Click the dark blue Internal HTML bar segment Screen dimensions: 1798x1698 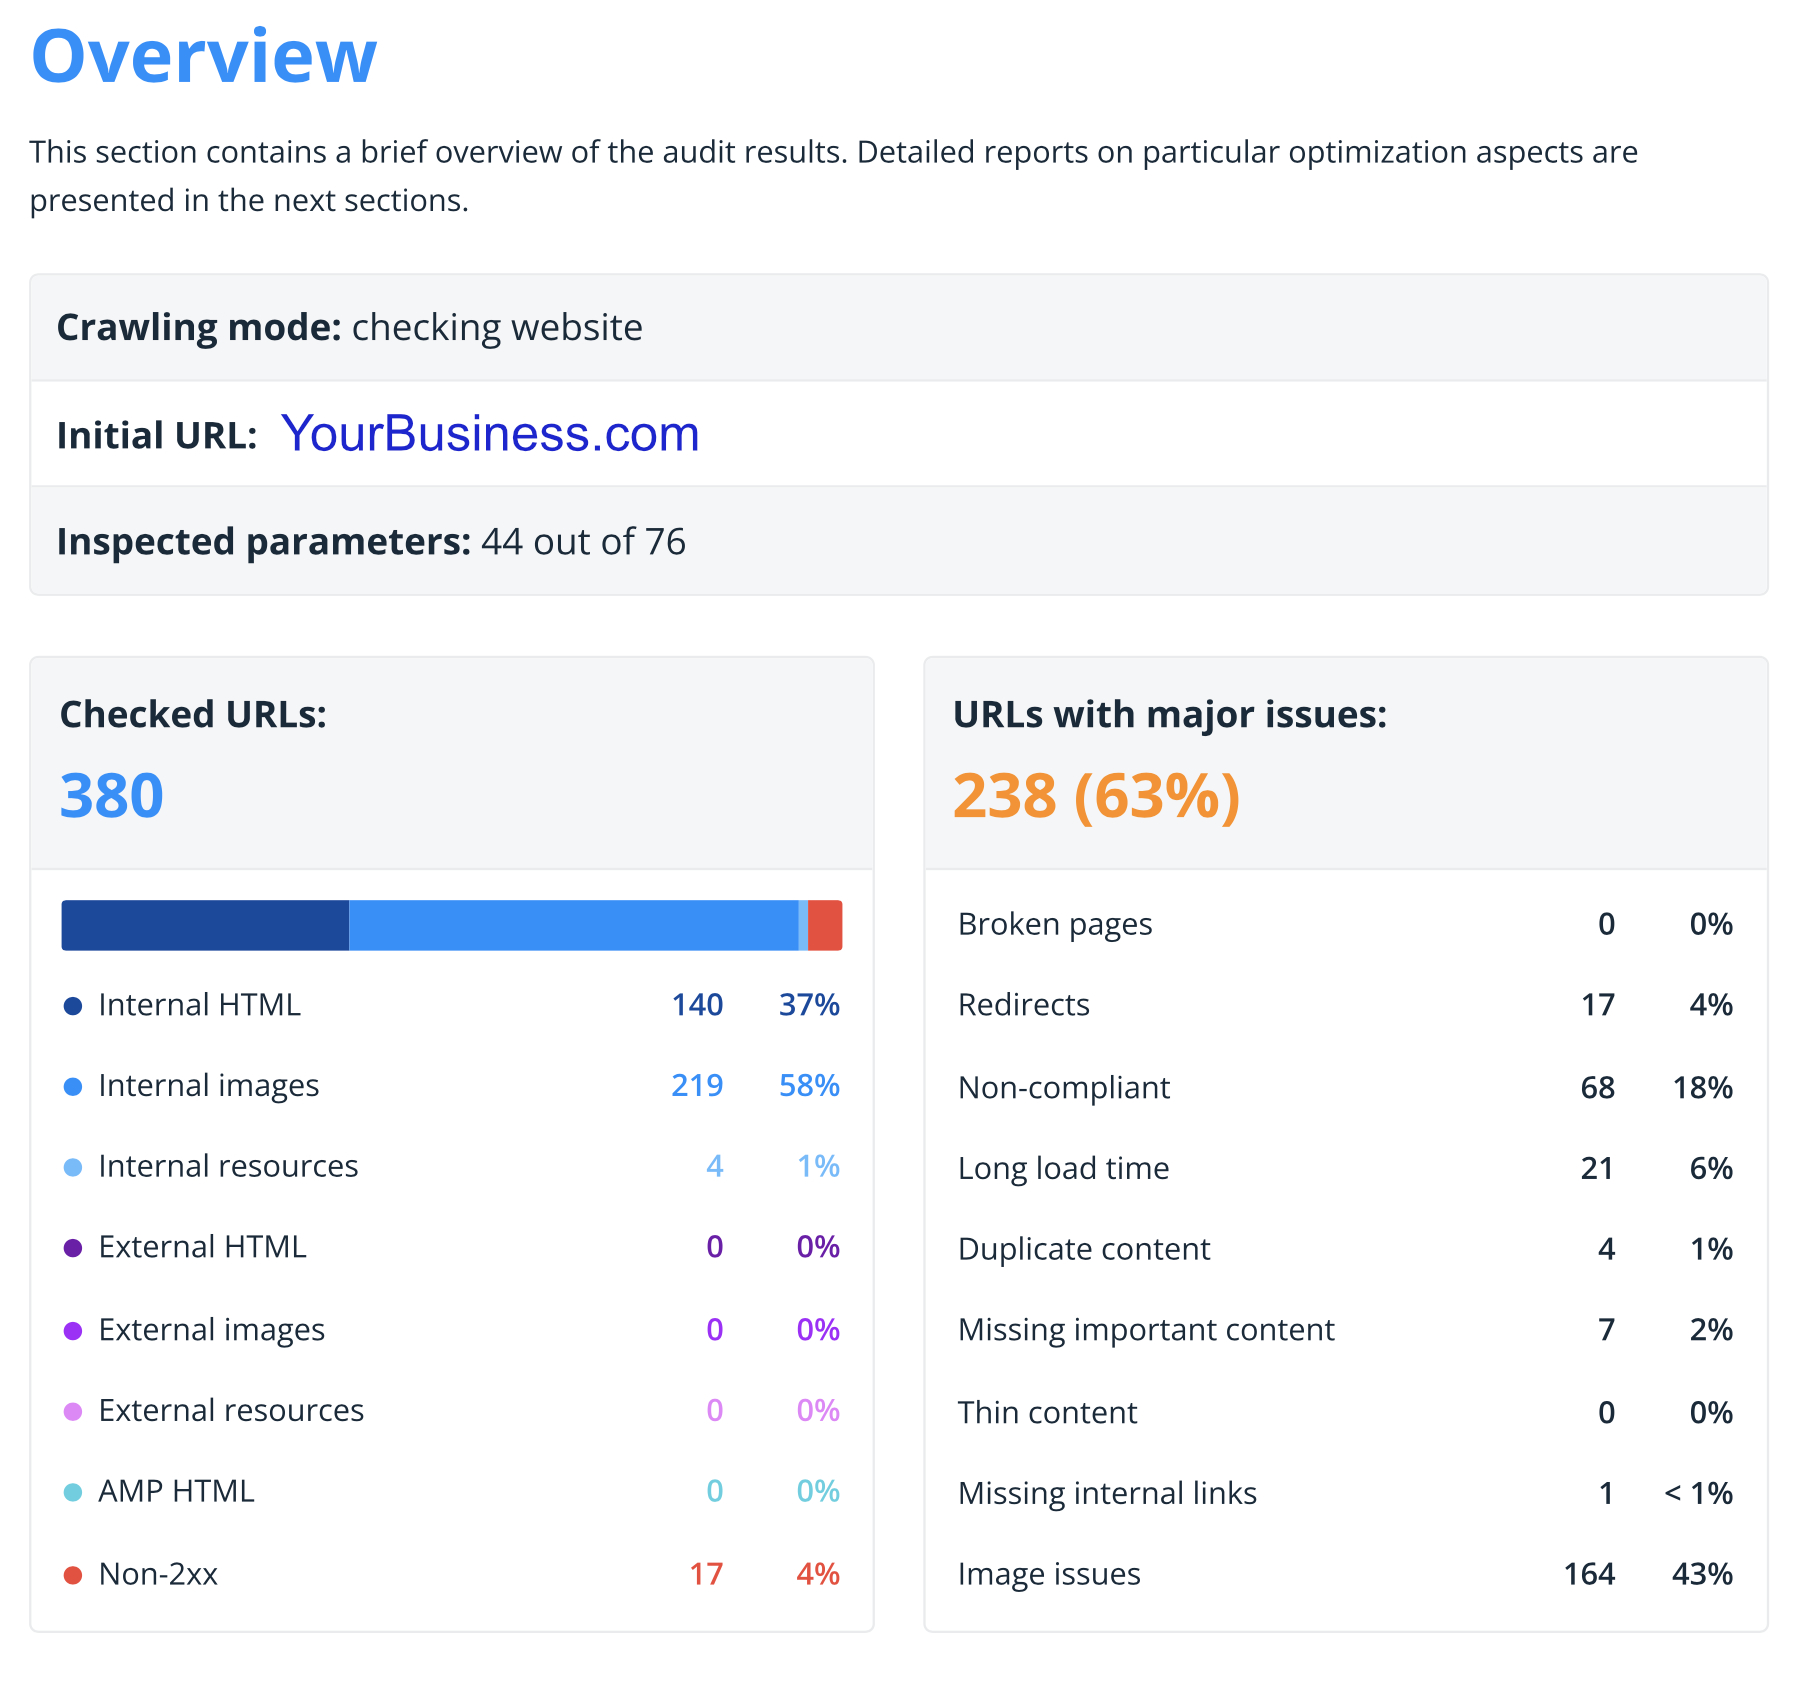tap(205, 925)
